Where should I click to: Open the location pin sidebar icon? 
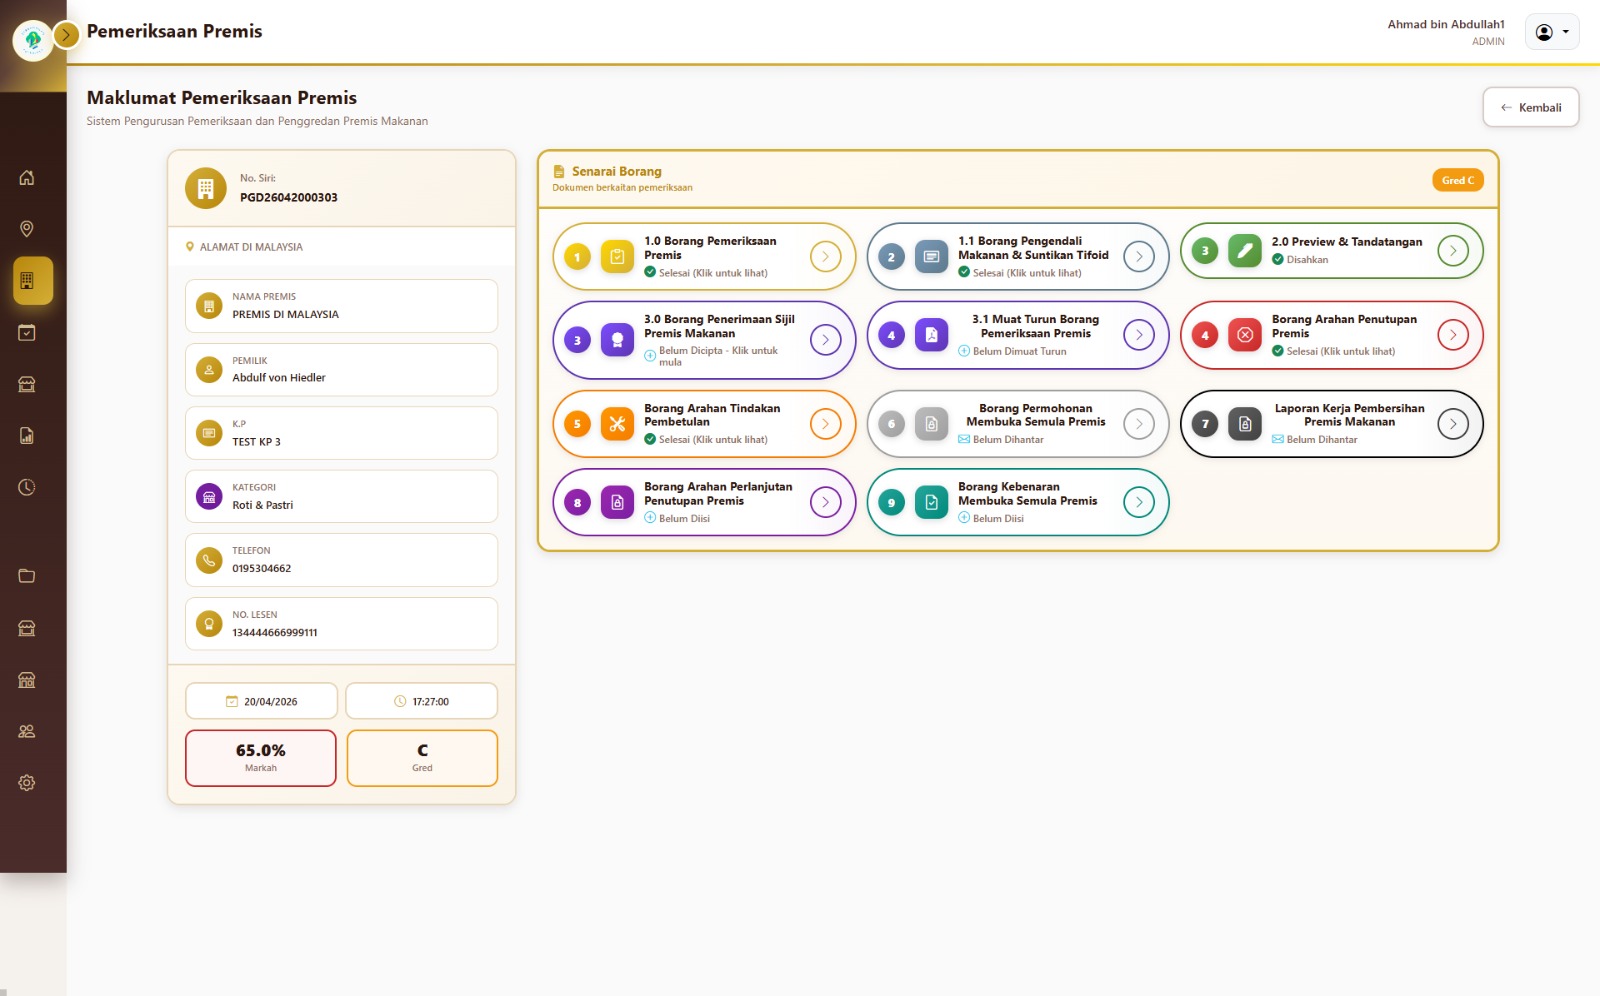click(x=27, y=229)
